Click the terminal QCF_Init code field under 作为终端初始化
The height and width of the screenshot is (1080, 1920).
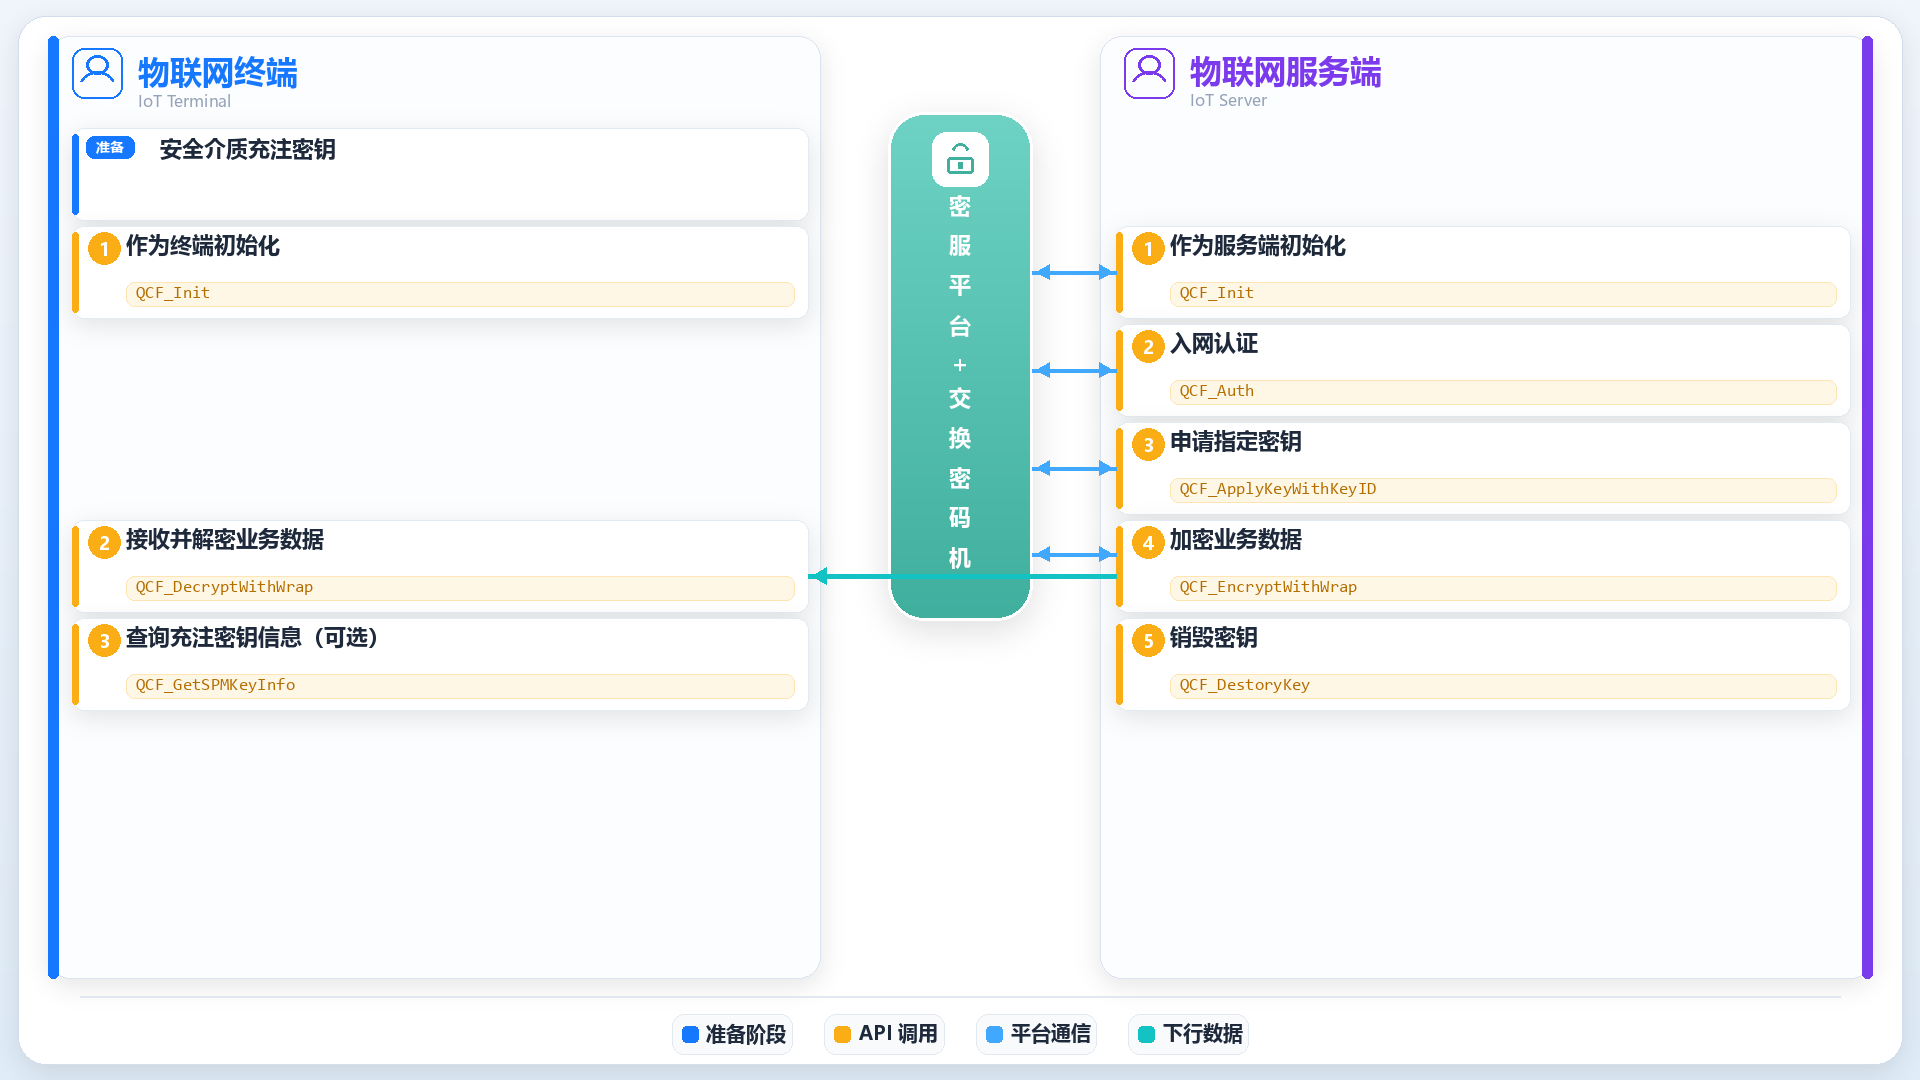[460, 293]
